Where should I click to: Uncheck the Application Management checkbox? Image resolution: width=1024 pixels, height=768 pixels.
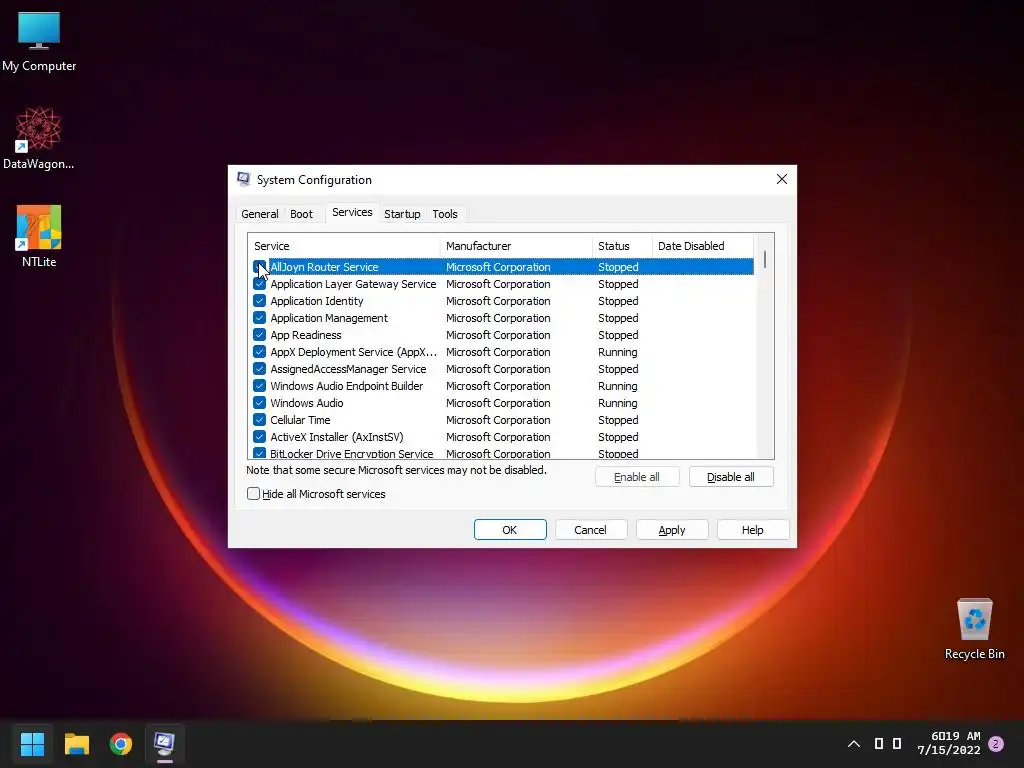(259, 318)
